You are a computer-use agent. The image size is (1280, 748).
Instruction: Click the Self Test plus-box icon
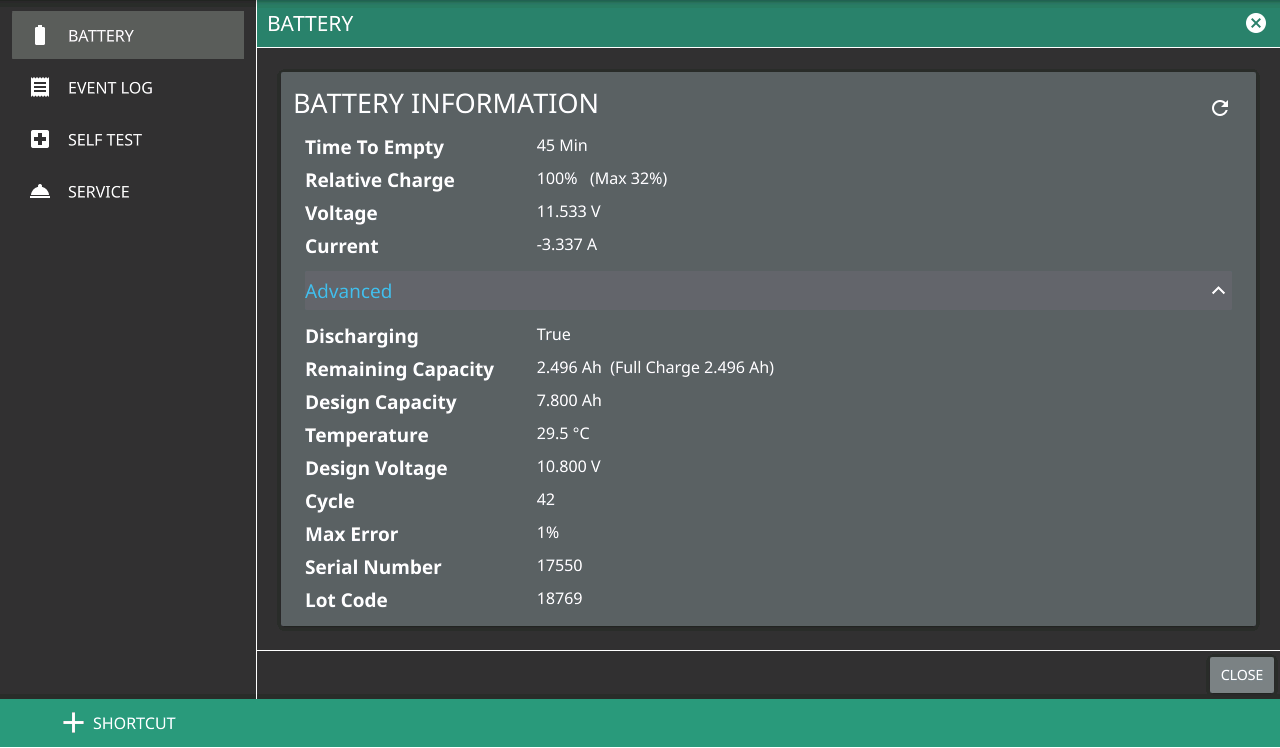point(40,140)
